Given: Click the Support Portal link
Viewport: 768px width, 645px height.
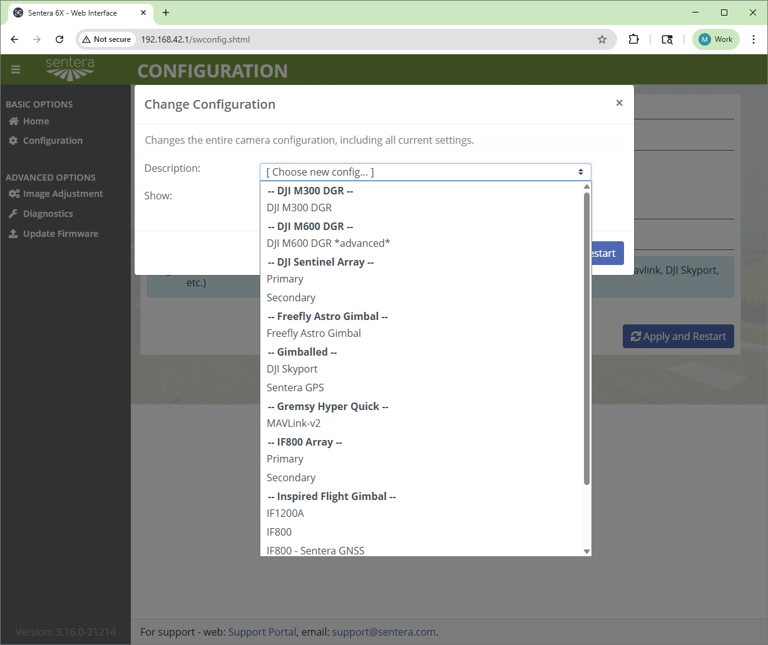Looking at the screenshot, I should point(262,632).
